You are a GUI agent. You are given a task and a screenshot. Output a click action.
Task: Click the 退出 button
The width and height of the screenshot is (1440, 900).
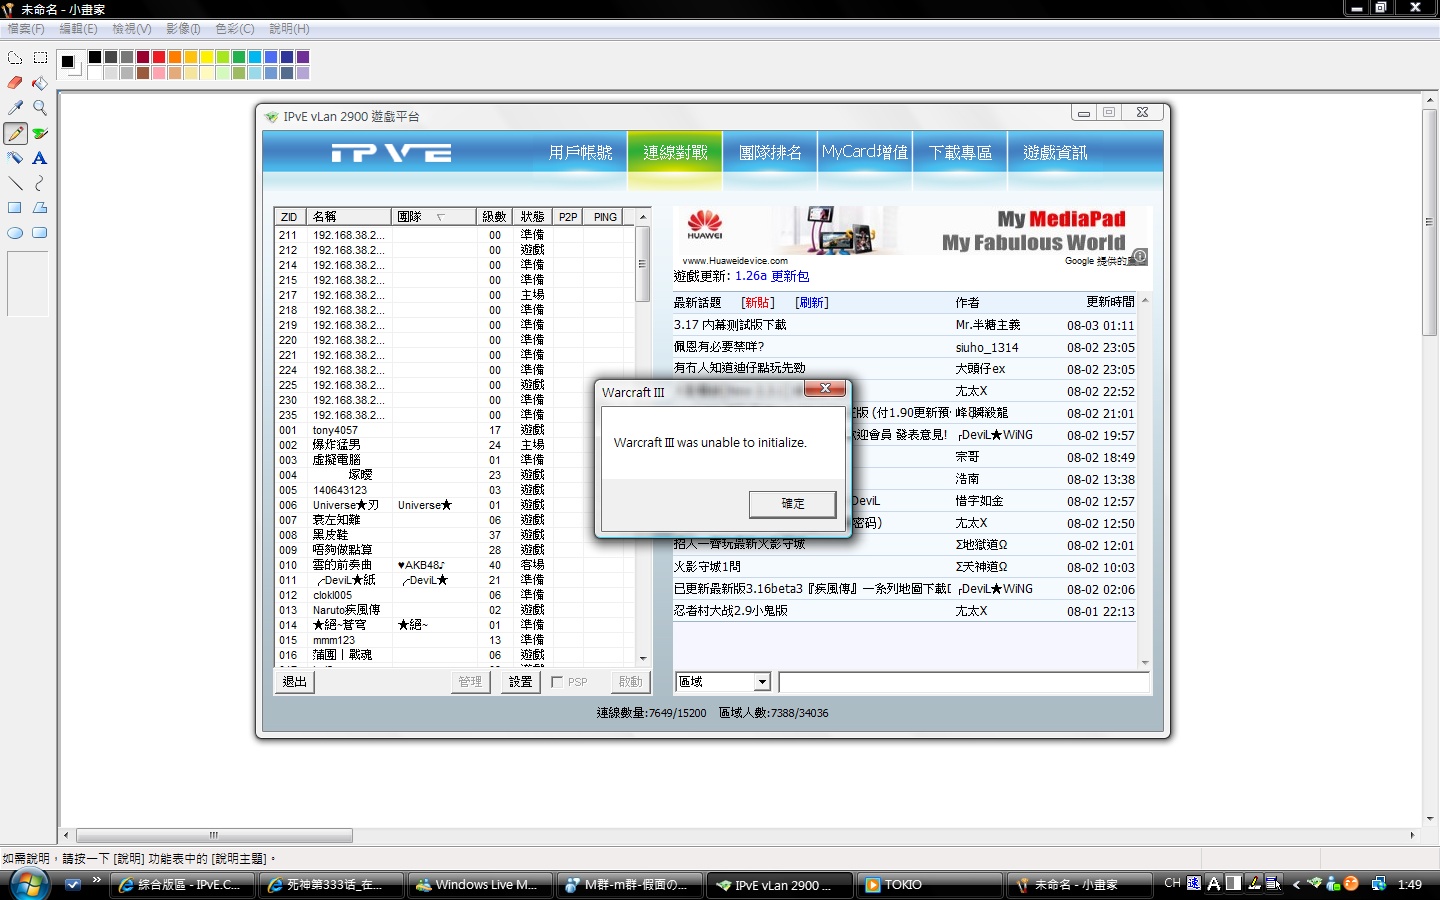pos(295,682)
